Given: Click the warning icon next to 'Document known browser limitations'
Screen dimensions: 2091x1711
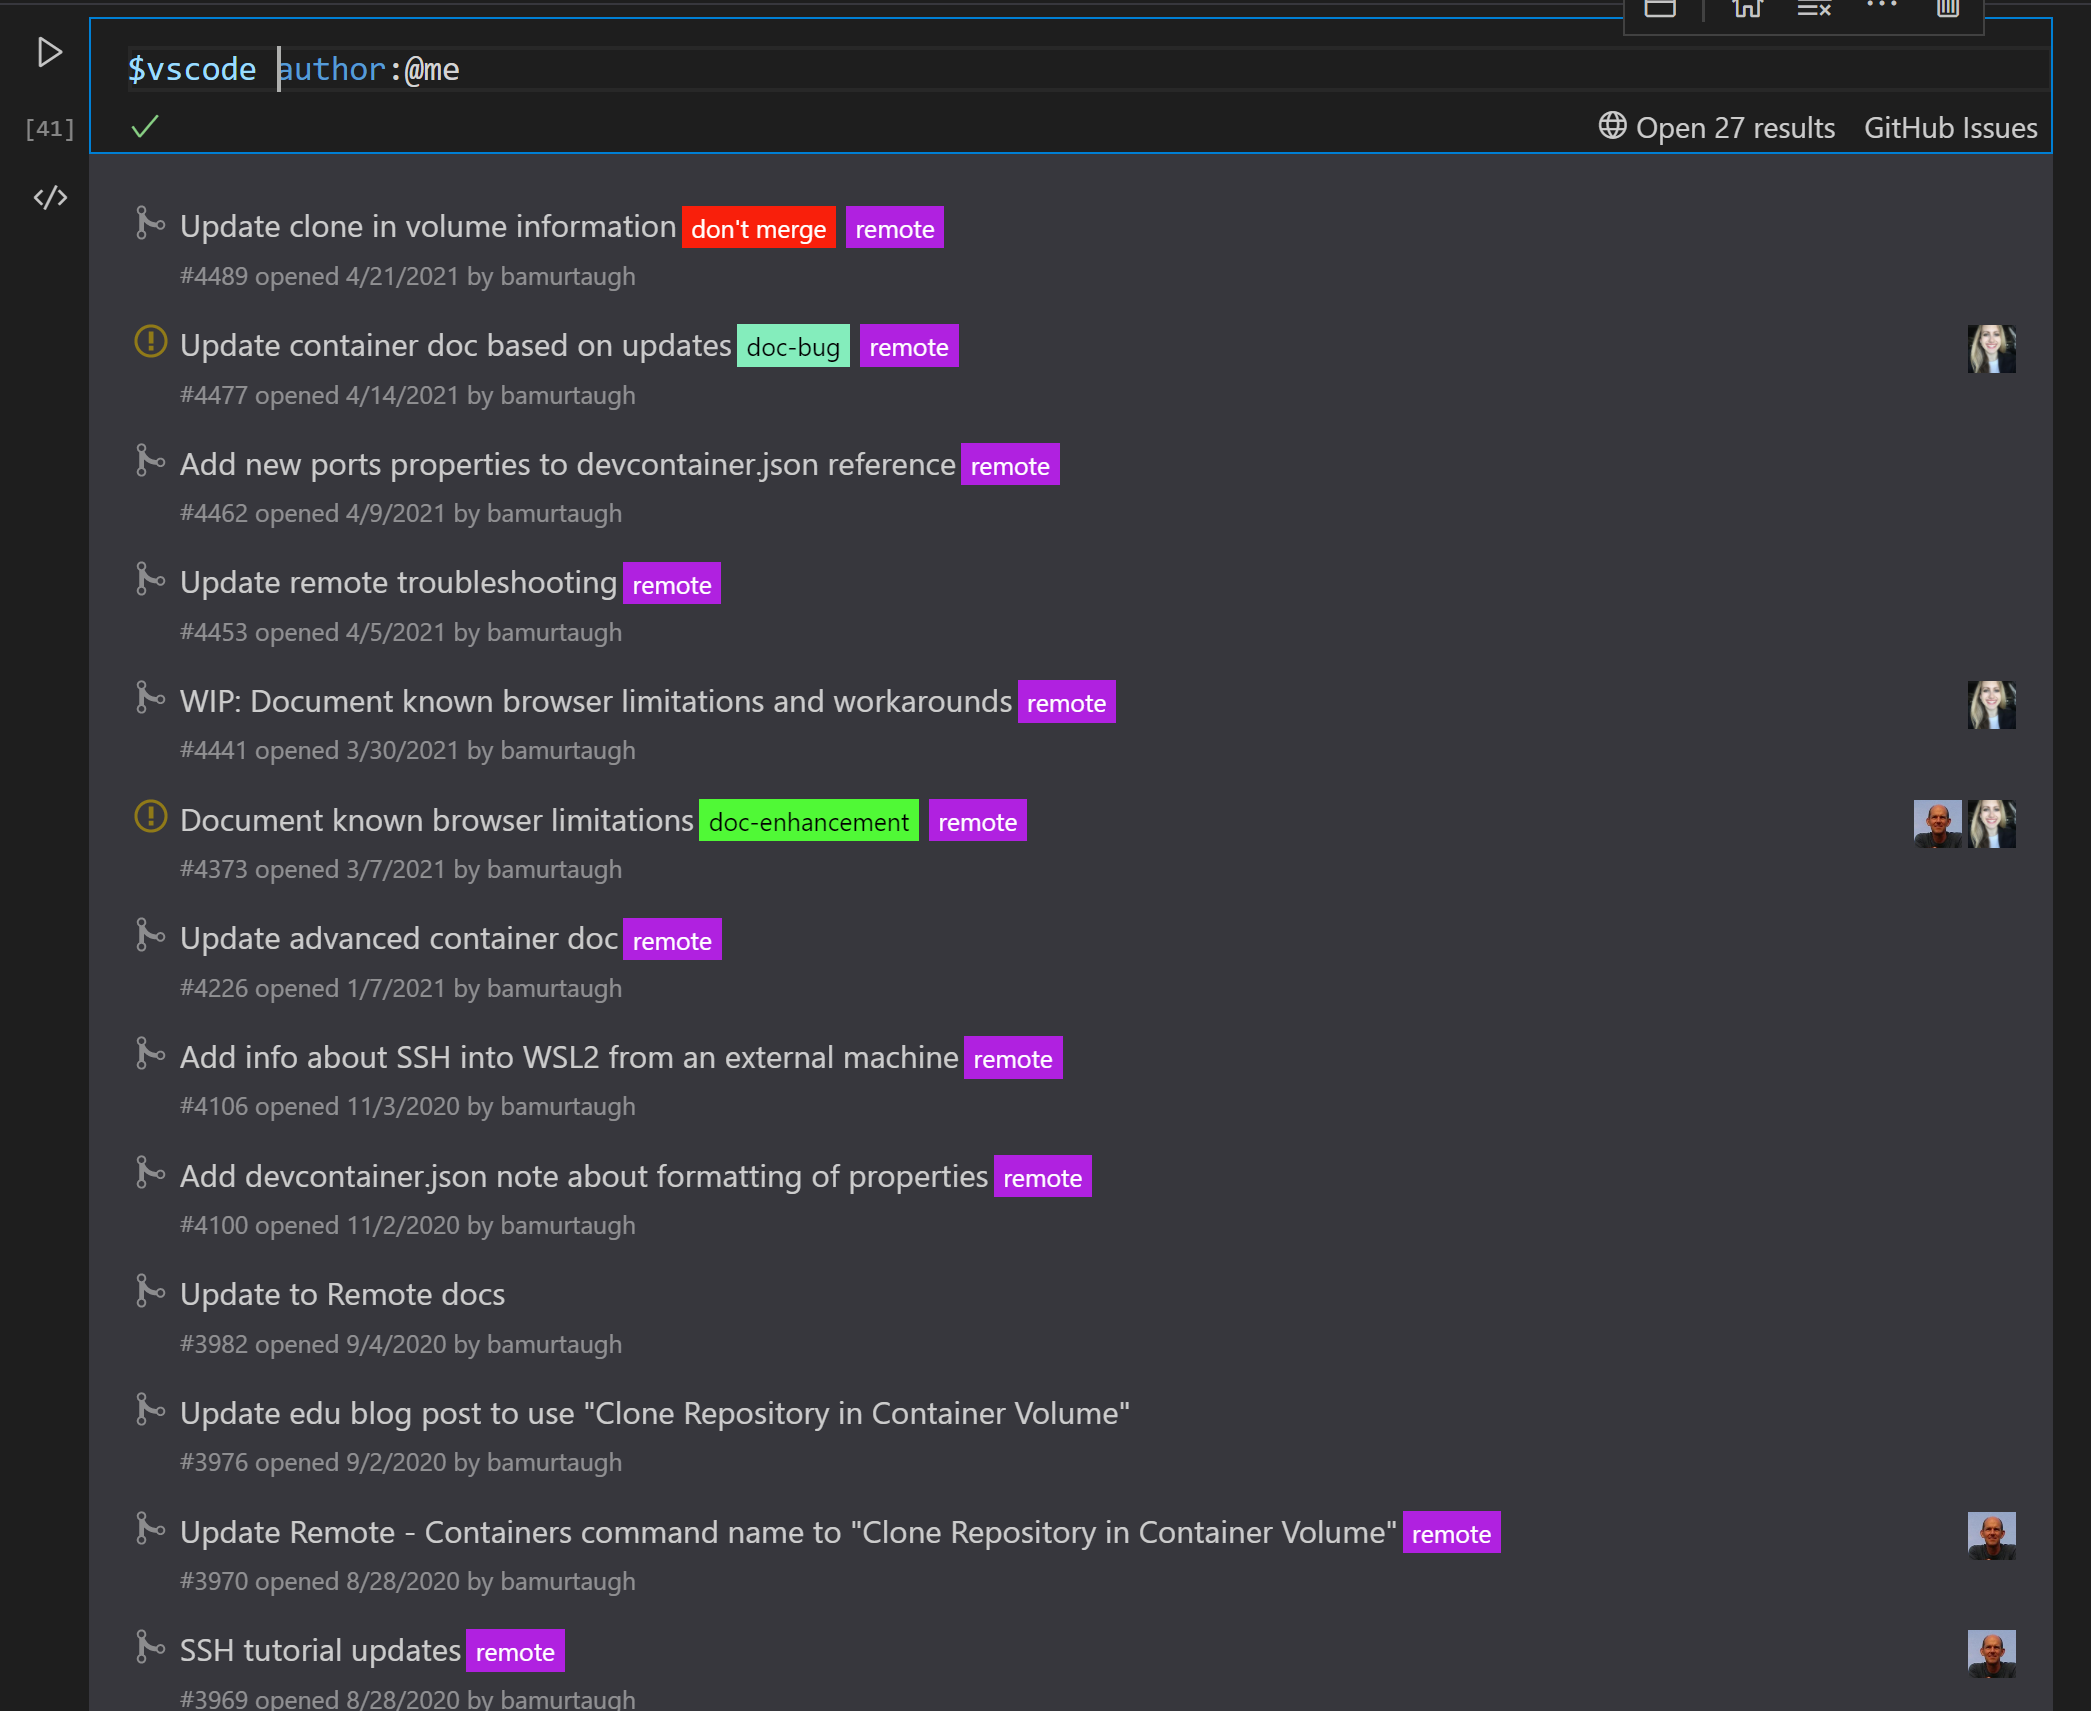Looking at the screenshot, I should [150, 817].
